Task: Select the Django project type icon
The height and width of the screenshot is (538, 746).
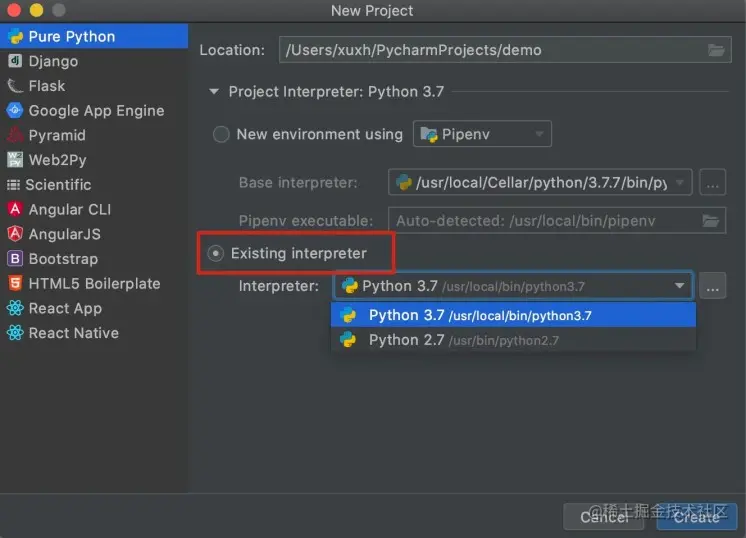Action: (x=15, y=61)
